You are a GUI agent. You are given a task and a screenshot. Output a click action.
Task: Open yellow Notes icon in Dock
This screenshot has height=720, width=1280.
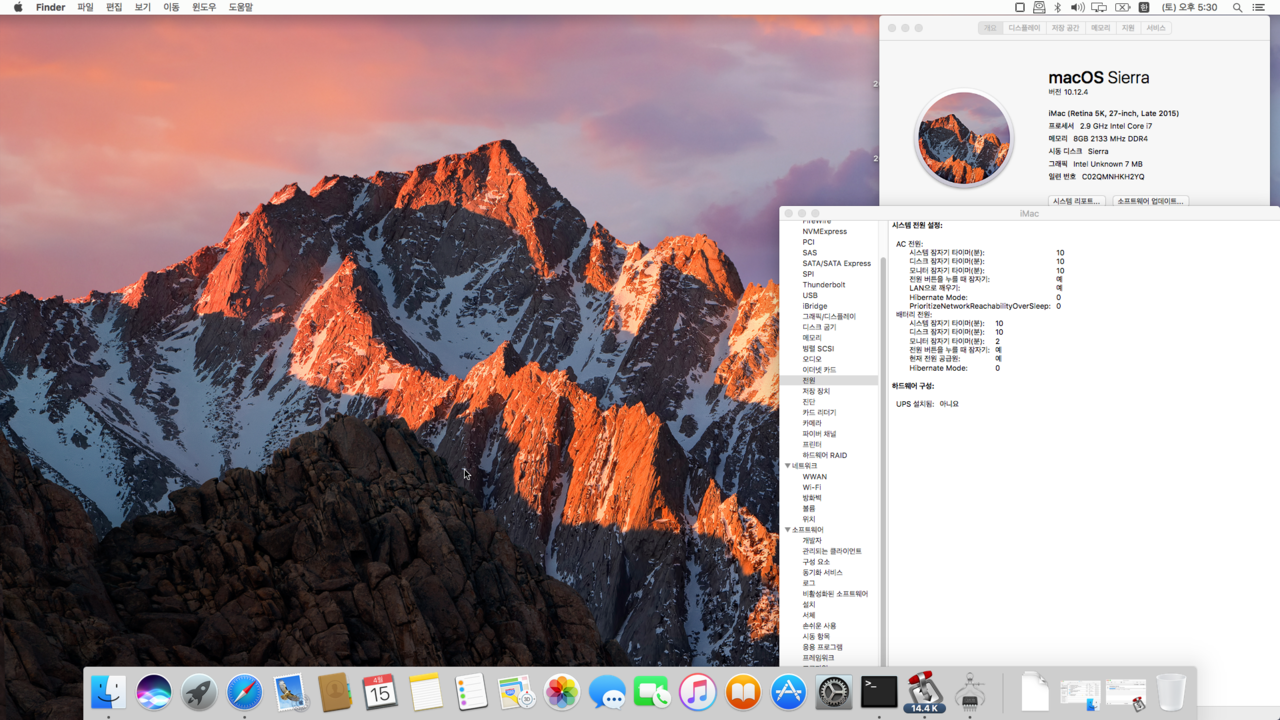click(426, 692)
